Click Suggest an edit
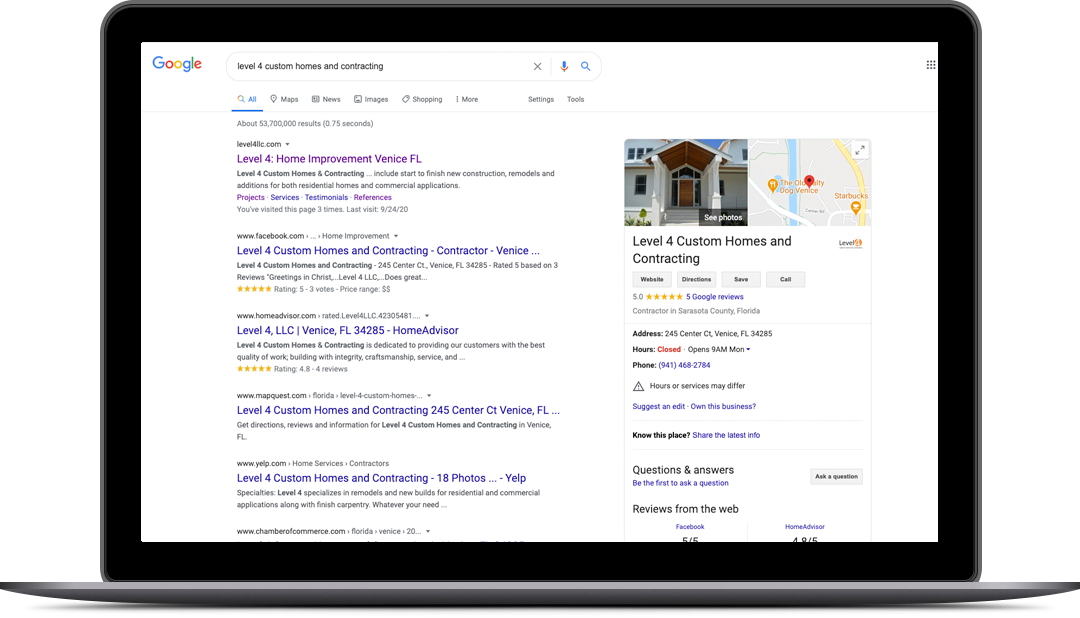 coord(658,406)
